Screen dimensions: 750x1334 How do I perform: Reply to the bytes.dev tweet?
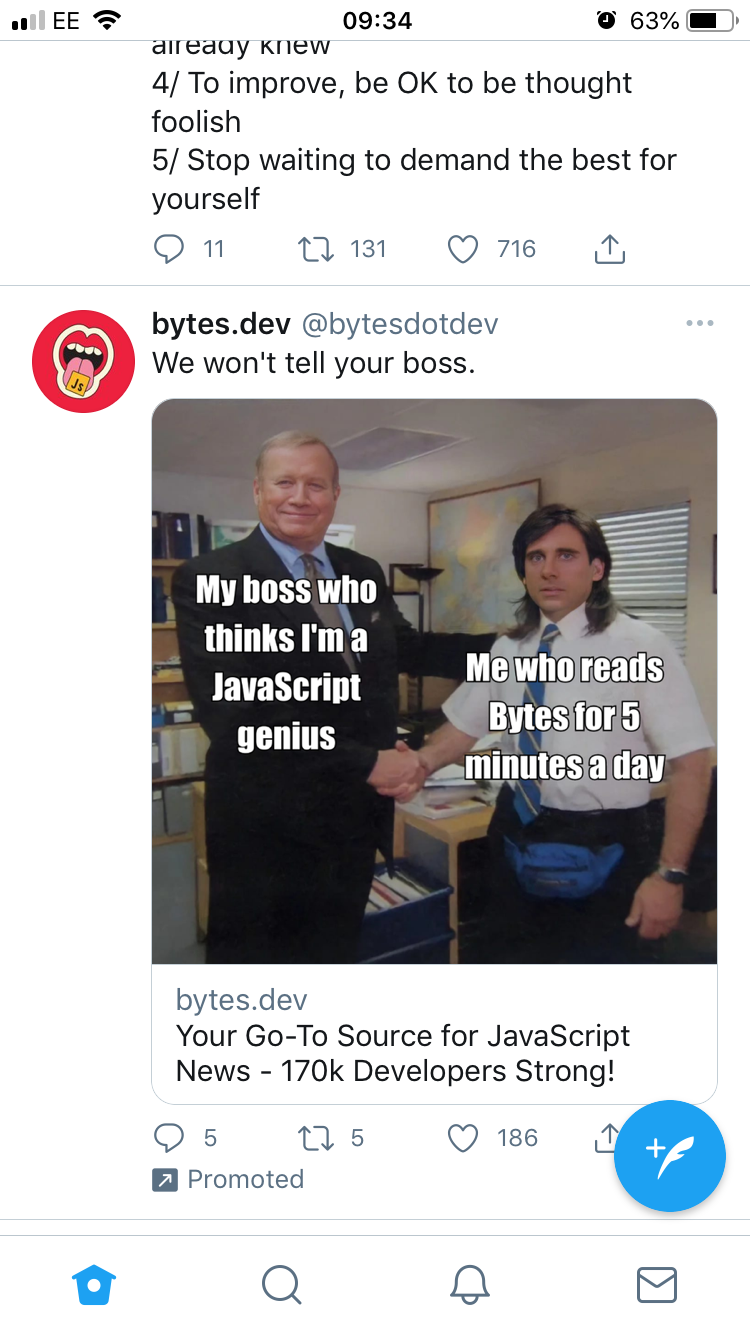pos(168,1138)
